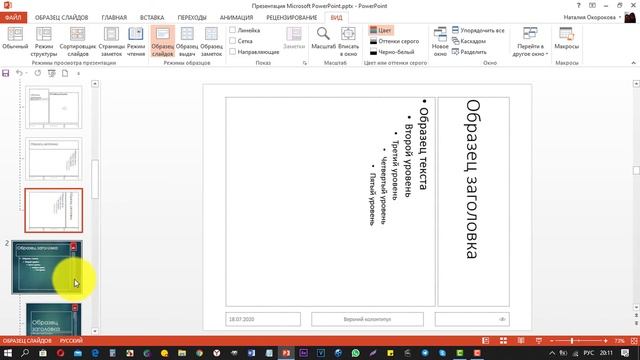Open Slide Sorter icon in status bar

503,340
